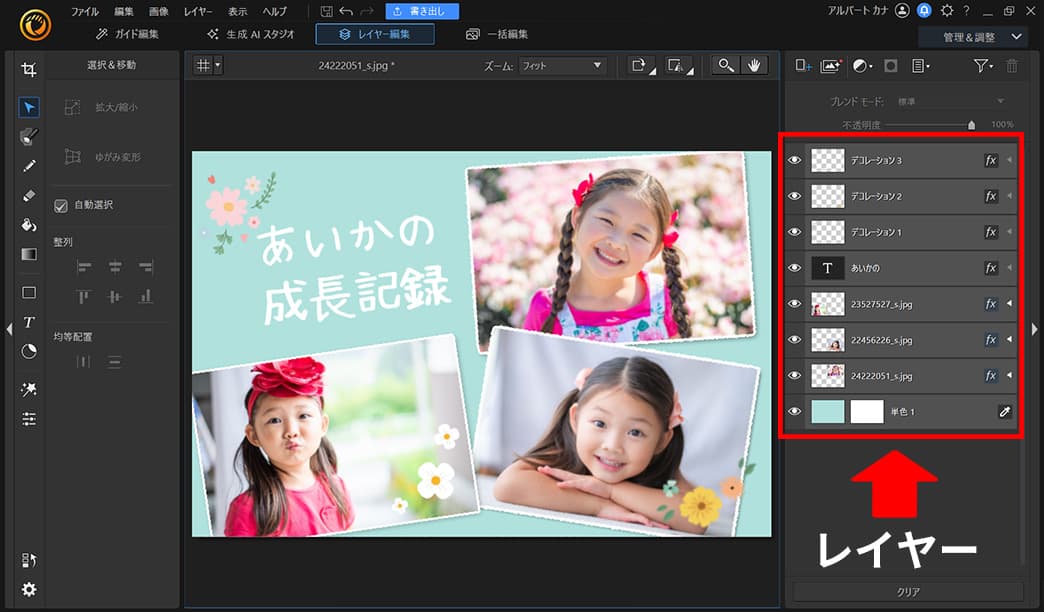Select the 単色 1 layer thumbnail

click(828, 411)
